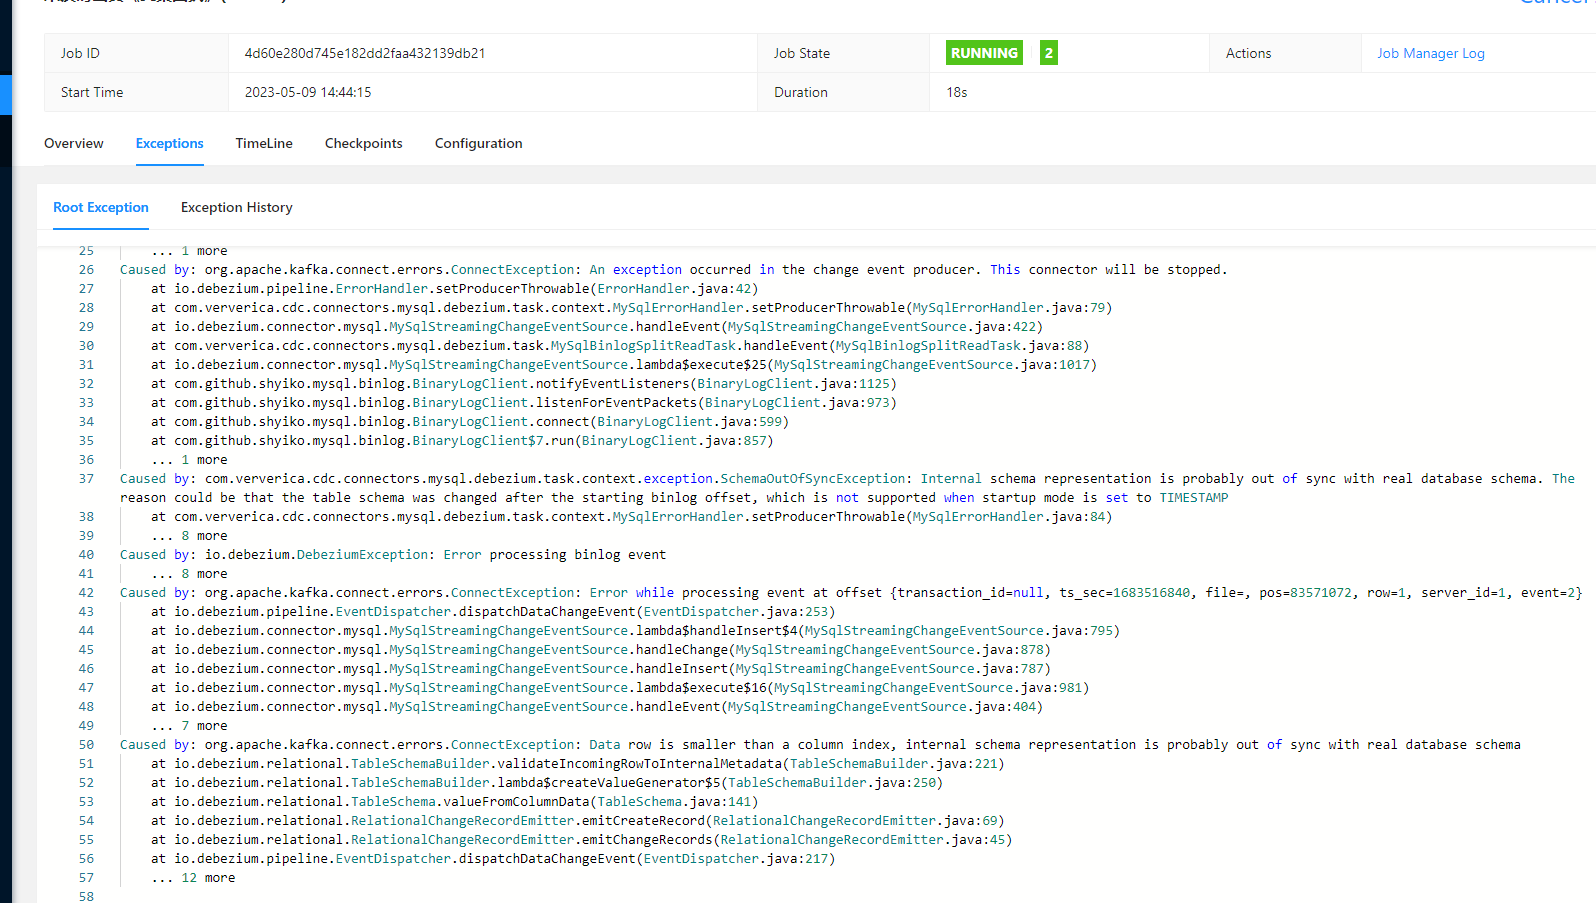Open the Checkpoints tab
Viewport: 1596px width, 903px height.
pyautogui.click(x=363, y=143)
